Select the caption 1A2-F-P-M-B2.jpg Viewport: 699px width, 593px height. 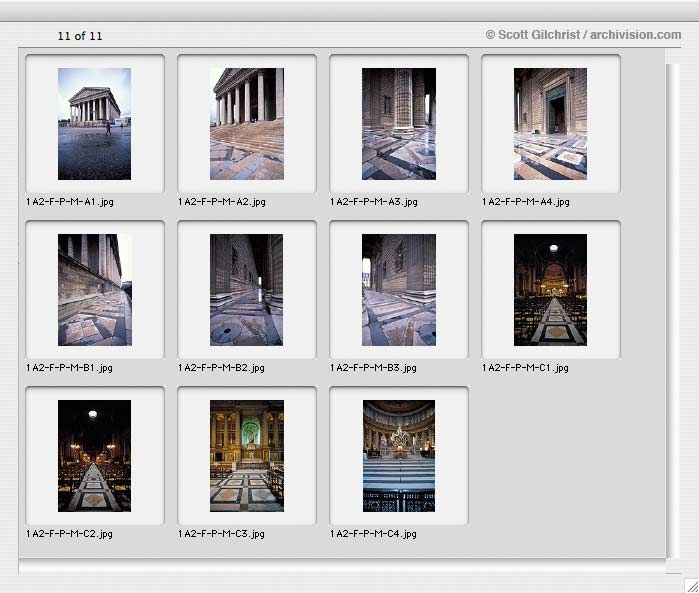point(222,368)
